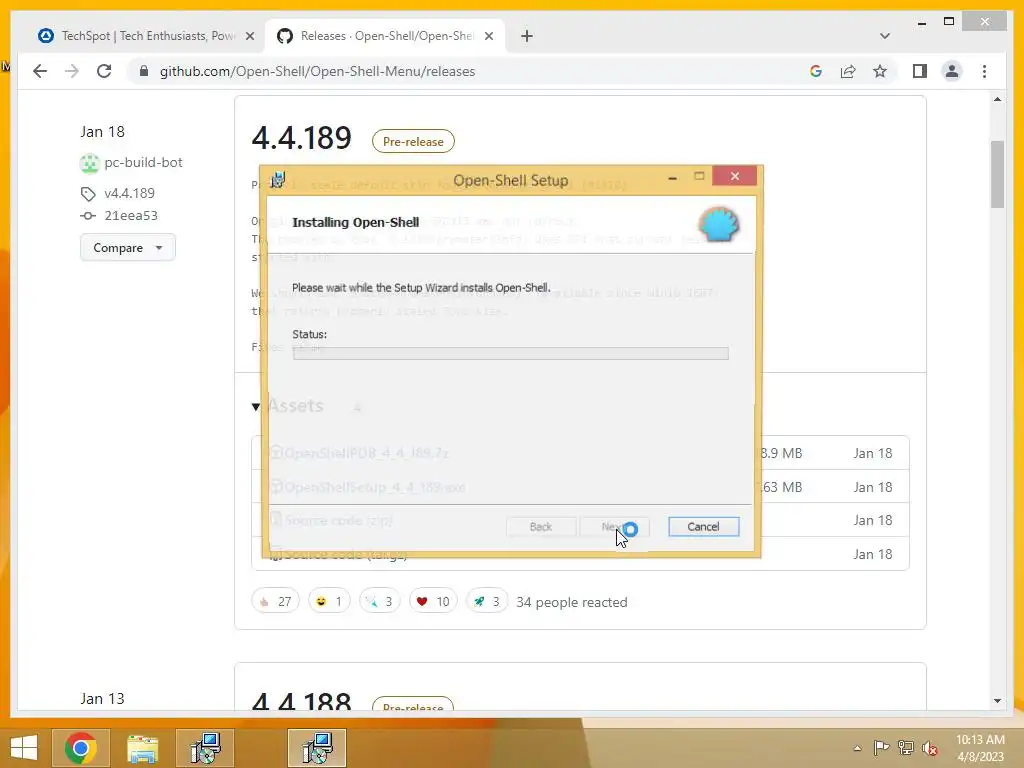The height and width of the screenshot is (768, 1024).
Task: Click the thumbs up reaction 27
Action: [275, 601]
